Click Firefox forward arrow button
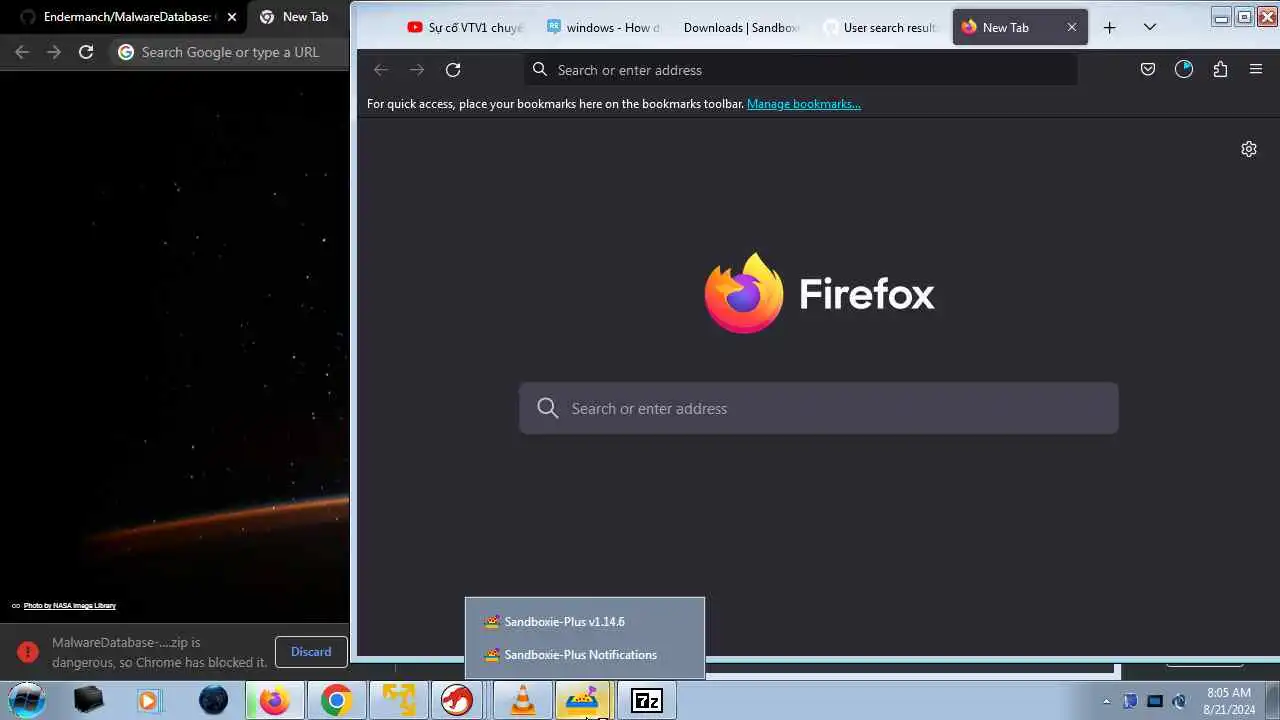This screenshot has width=1280, height=720. (x=417, y=70)
